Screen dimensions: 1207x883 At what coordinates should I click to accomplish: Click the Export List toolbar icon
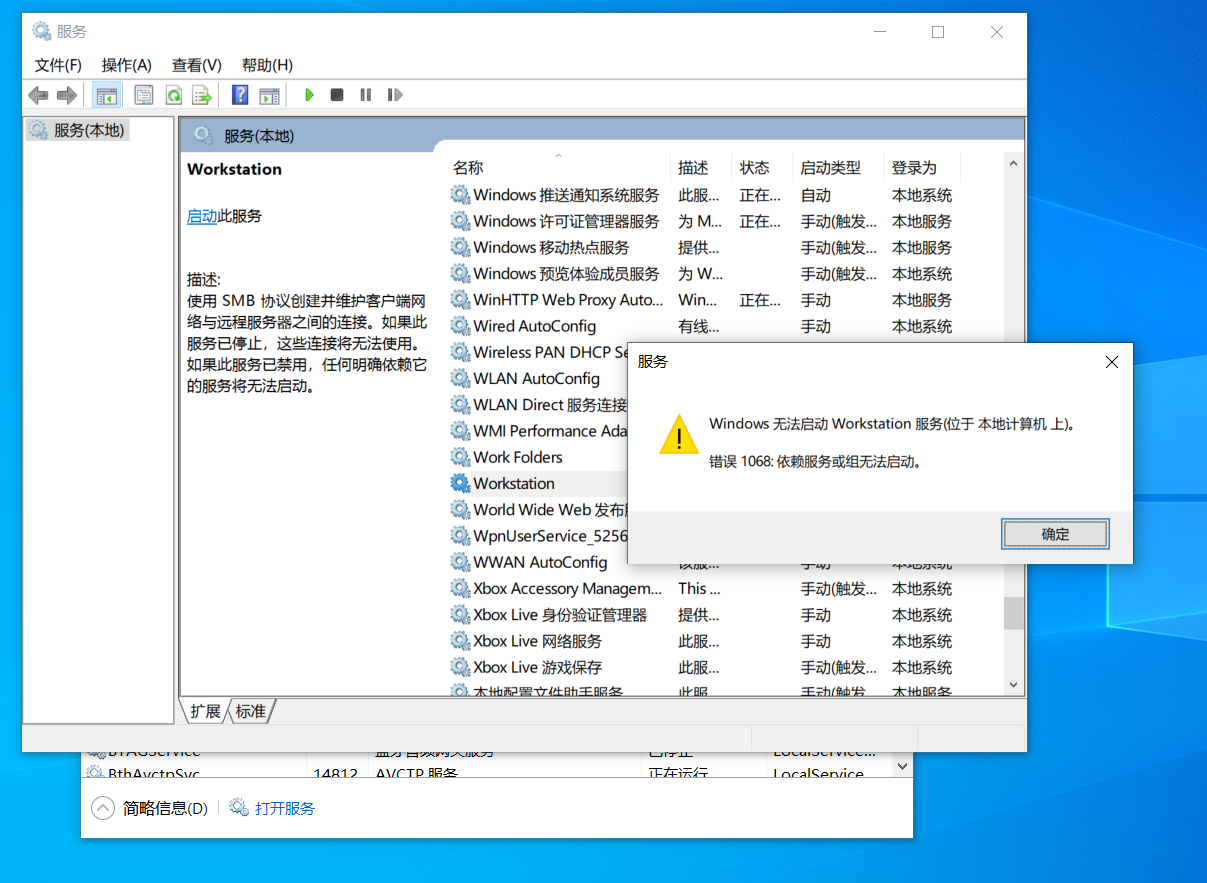tap(202, 95)
